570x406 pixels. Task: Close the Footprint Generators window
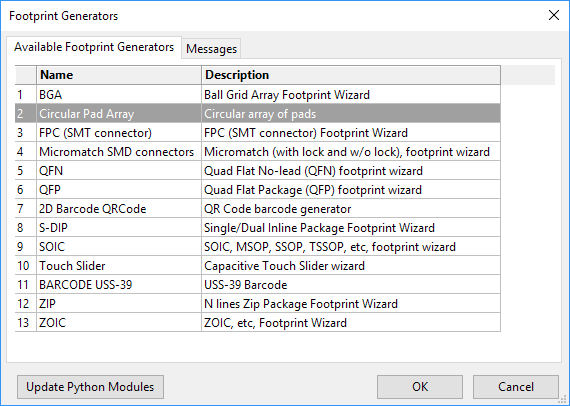[x=554, y=15]
